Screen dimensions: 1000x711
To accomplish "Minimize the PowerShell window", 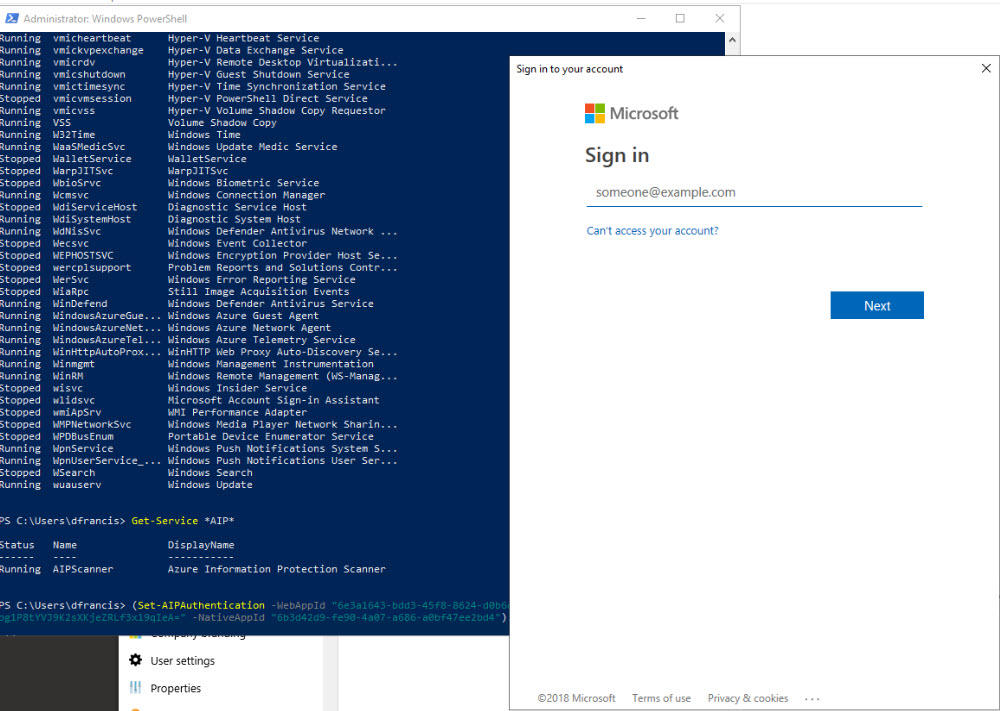I will coord(641,18).
